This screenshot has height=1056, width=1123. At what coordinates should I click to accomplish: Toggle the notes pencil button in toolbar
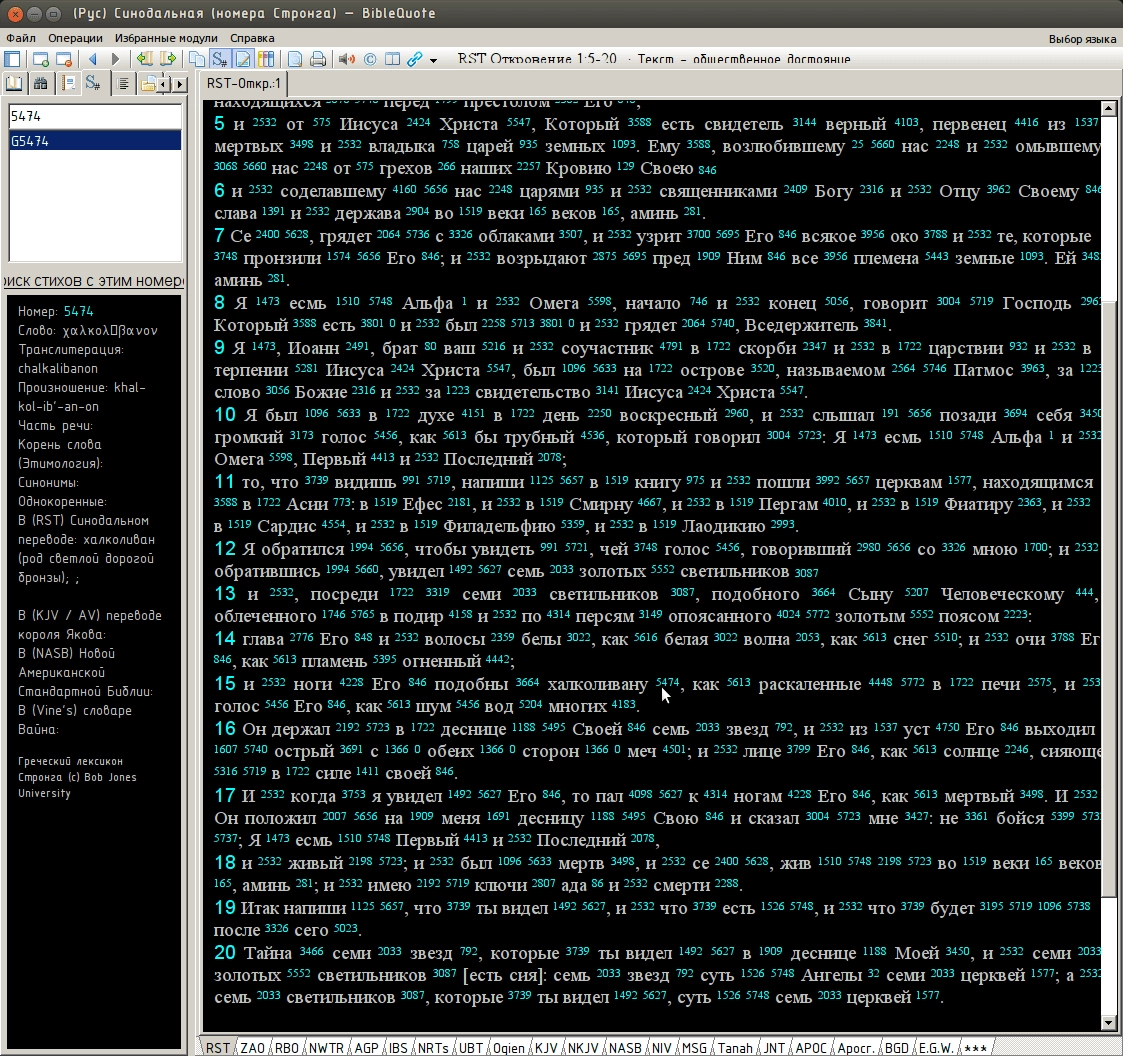point(244,59)
